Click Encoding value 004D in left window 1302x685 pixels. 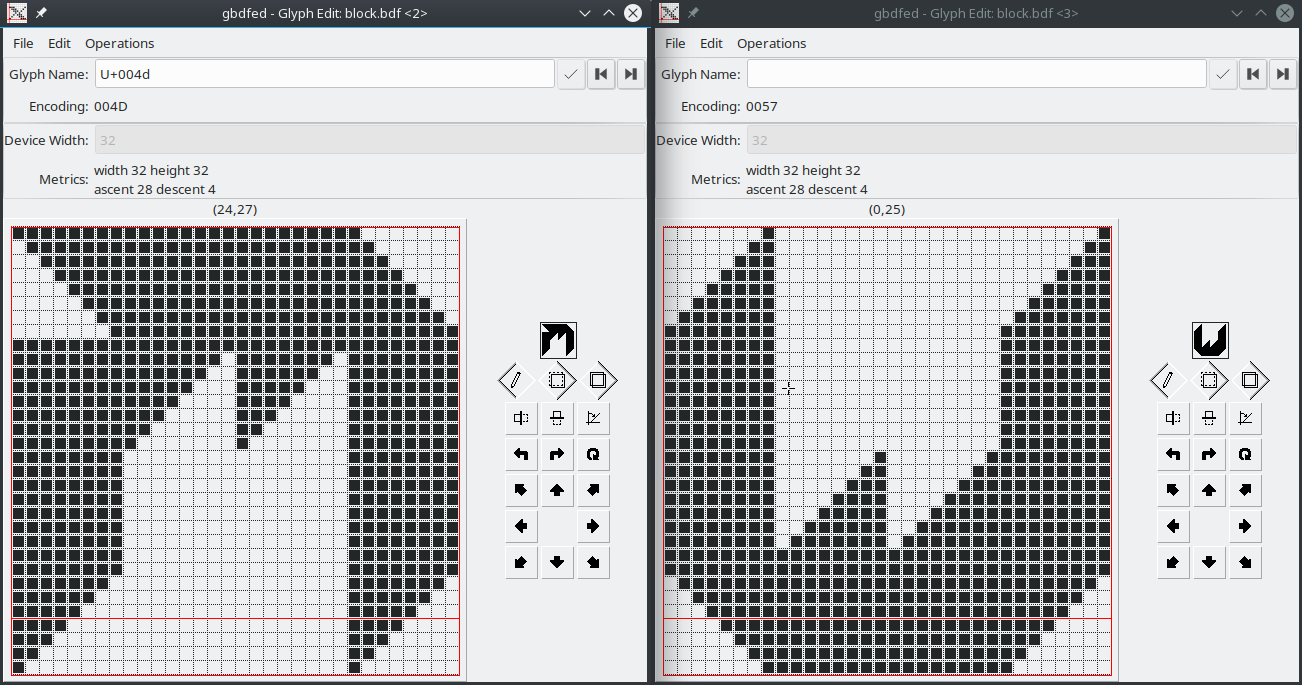pyautogui.click(x=111, y=106)
